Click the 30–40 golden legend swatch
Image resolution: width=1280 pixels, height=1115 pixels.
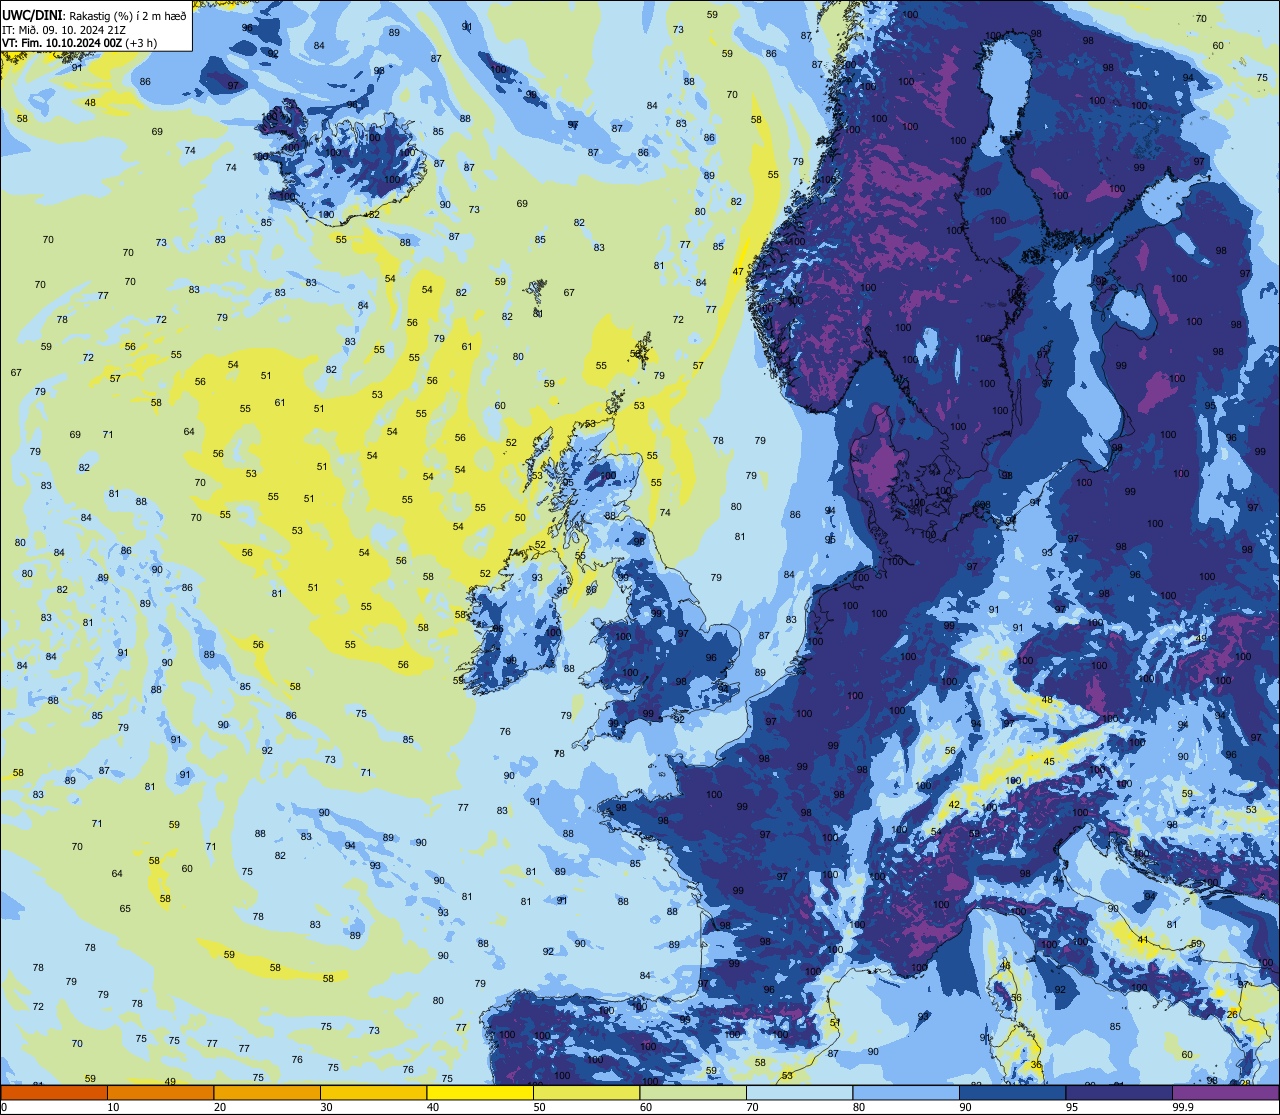(373, 1092)
